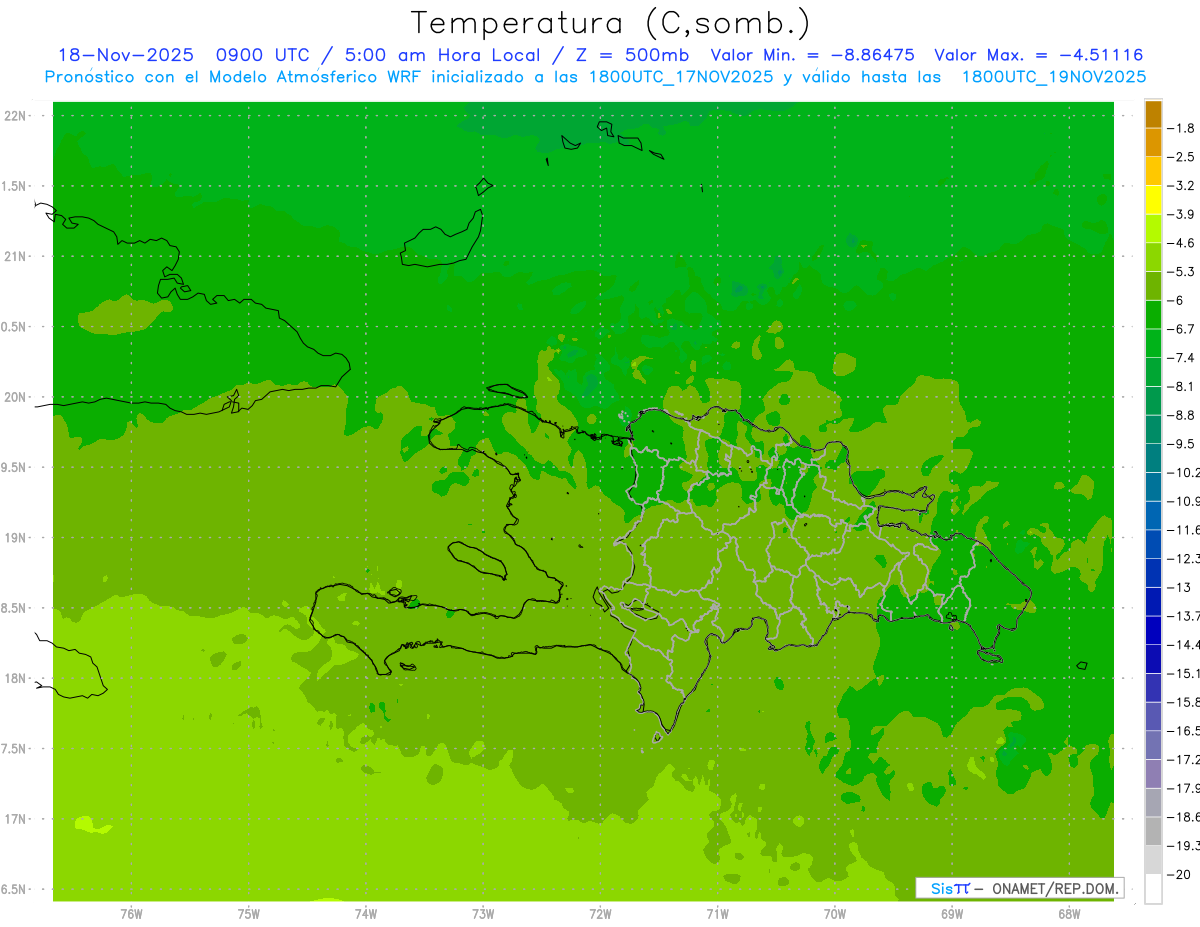Click the '69W' longitude axis label

952,914
